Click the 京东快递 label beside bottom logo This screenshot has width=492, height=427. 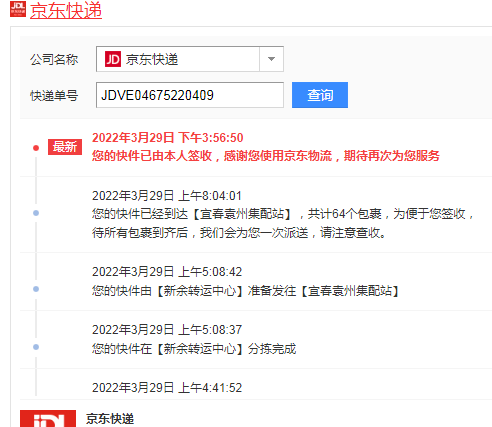point(110,419)
